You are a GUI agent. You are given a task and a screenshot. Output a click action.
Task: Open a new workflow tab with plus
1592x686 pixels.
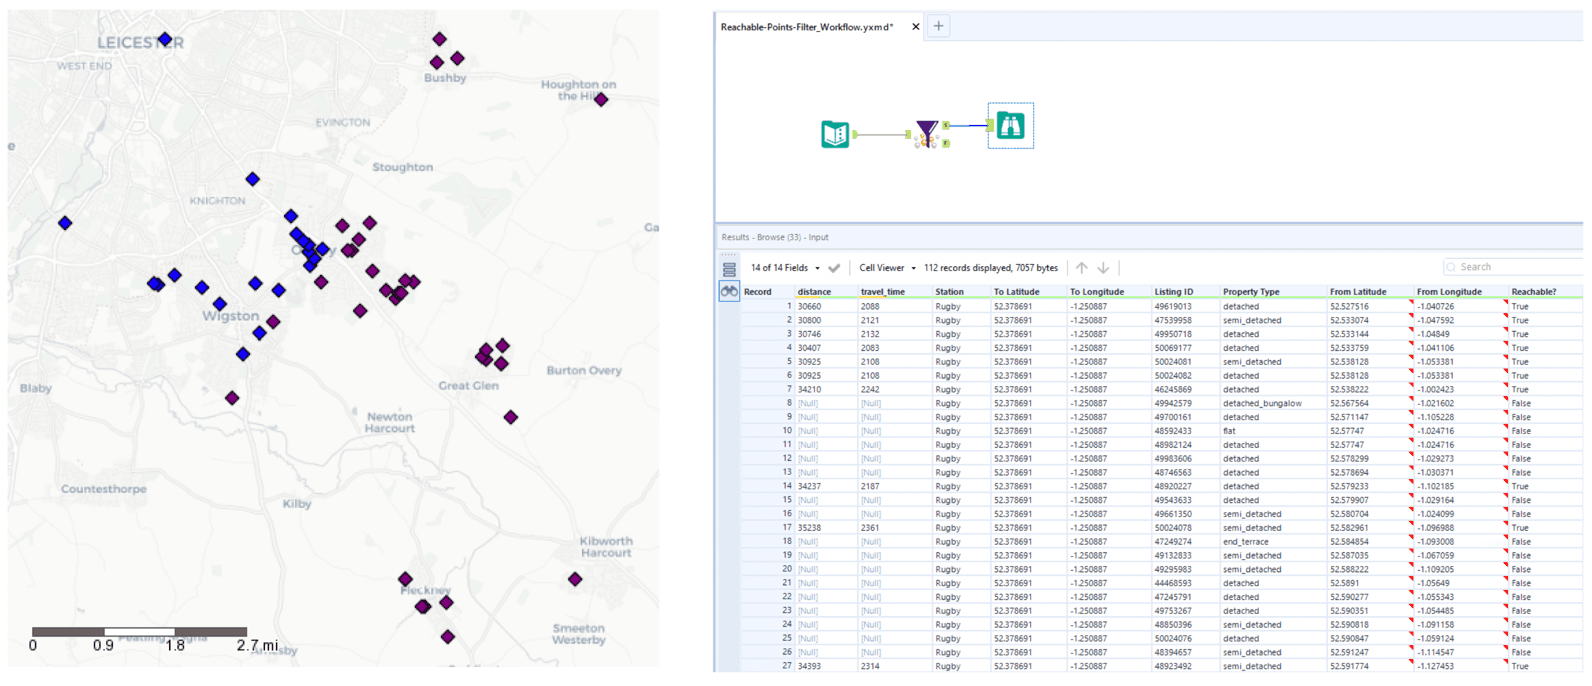tap(938, 27)
